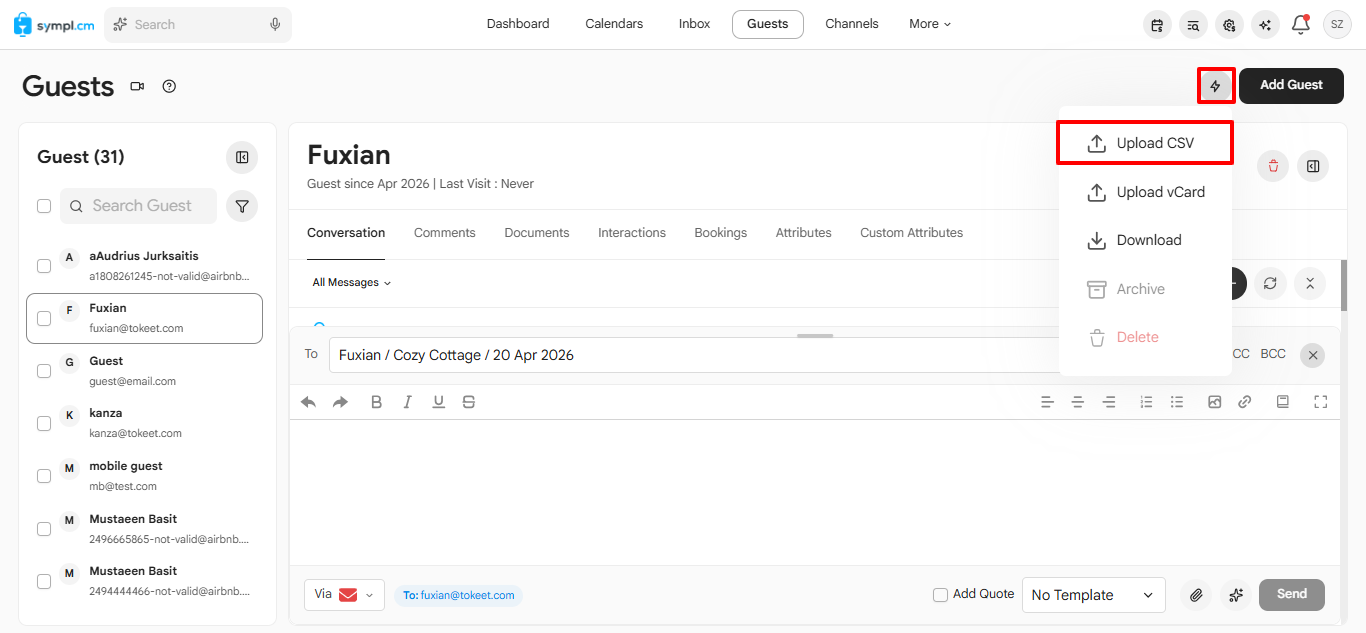
Task: Insert an image into the message
Action: coord(1215,402)
